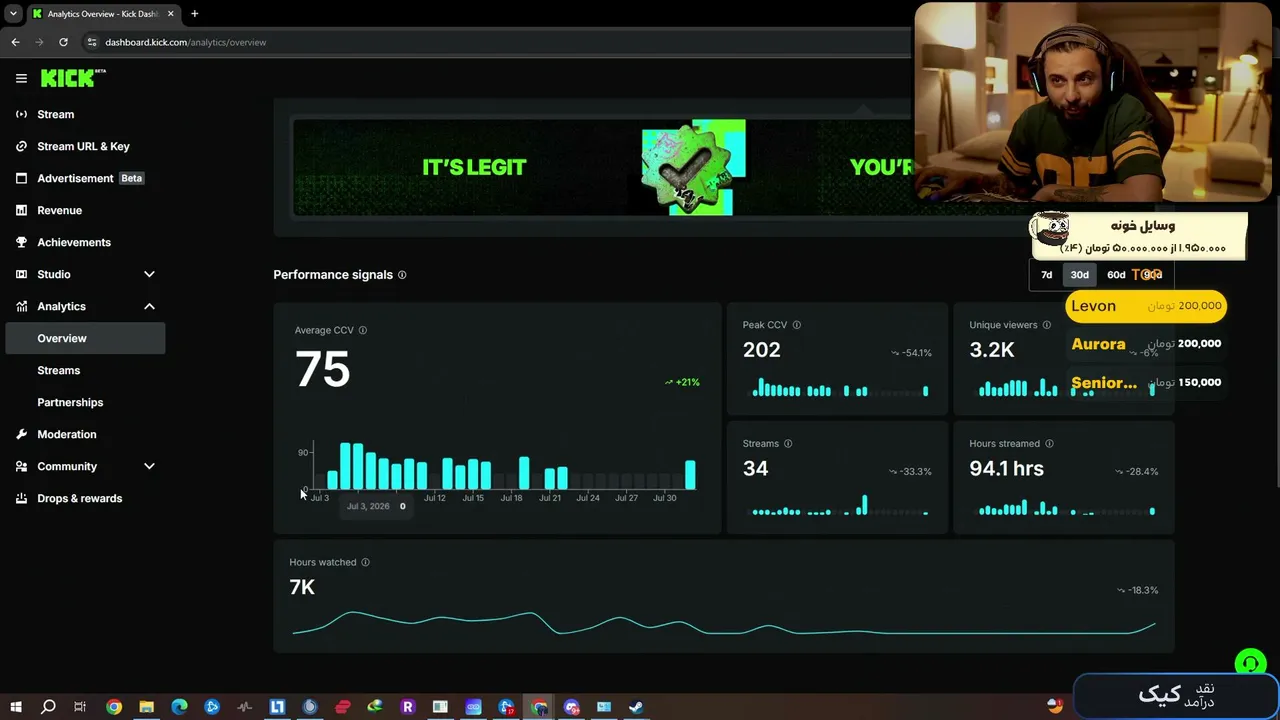Screen dimensions: 1280x720
Task: Reload the page in the browser
Action: click(63, 42)
